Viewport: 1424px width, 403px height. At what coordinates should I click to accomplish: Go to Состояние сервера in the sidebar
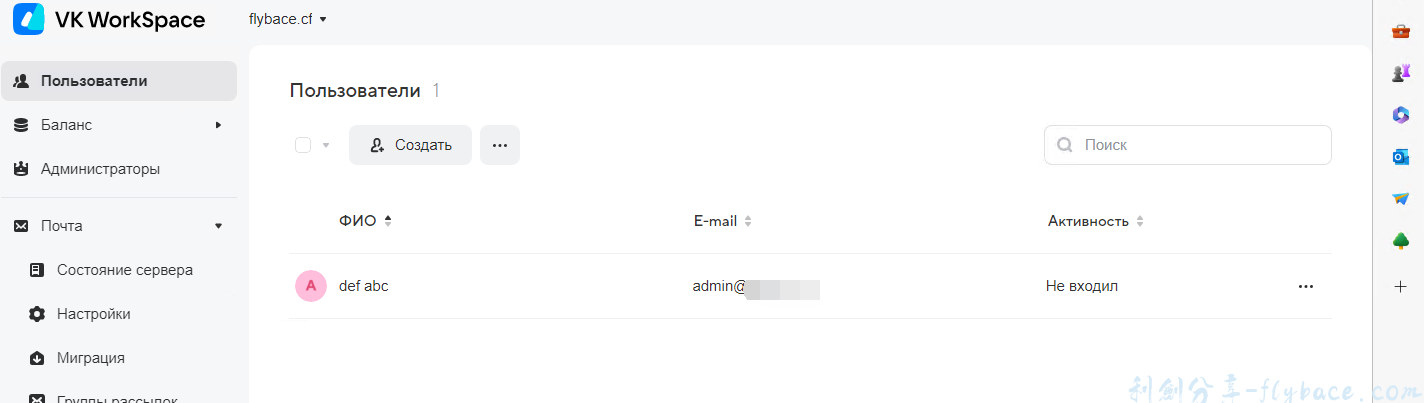click(x=125, y=270)
